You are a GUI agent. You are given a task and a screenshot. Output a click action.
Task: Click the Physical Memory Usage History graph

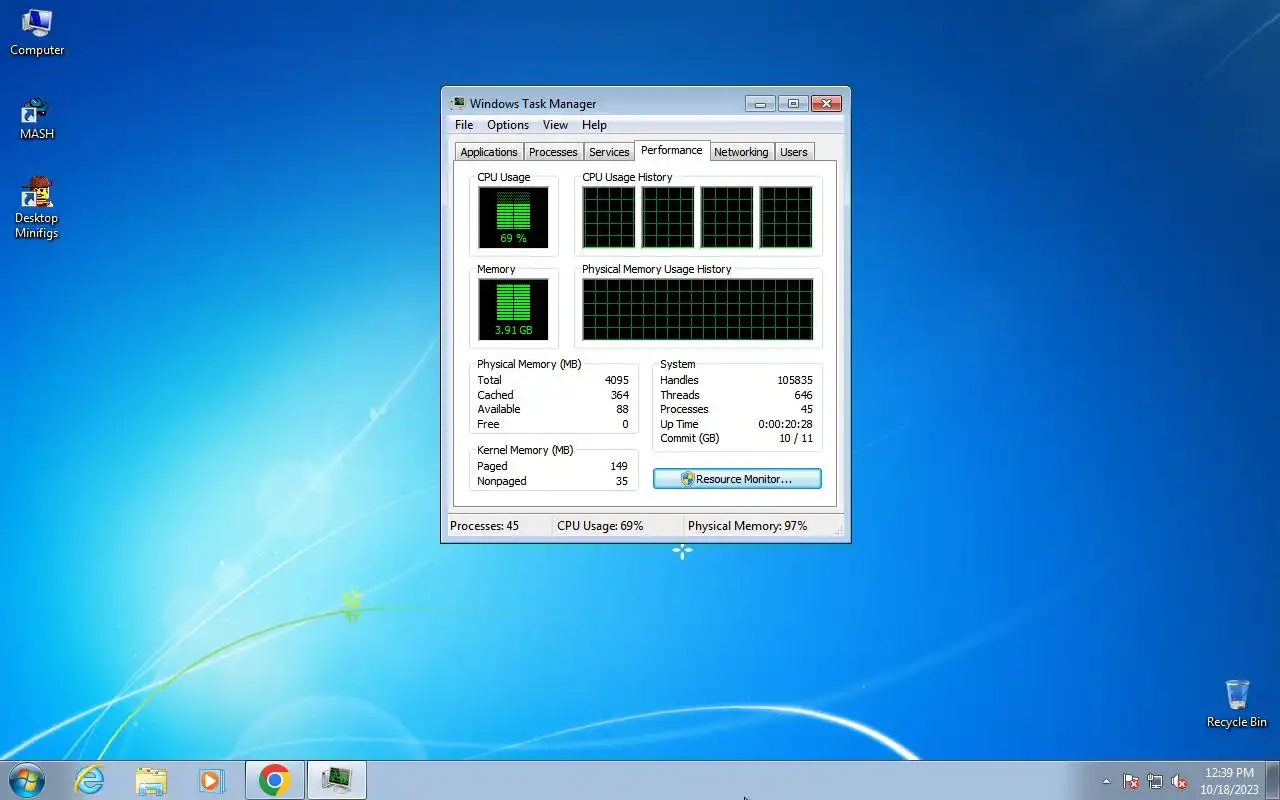coord(698,309)
